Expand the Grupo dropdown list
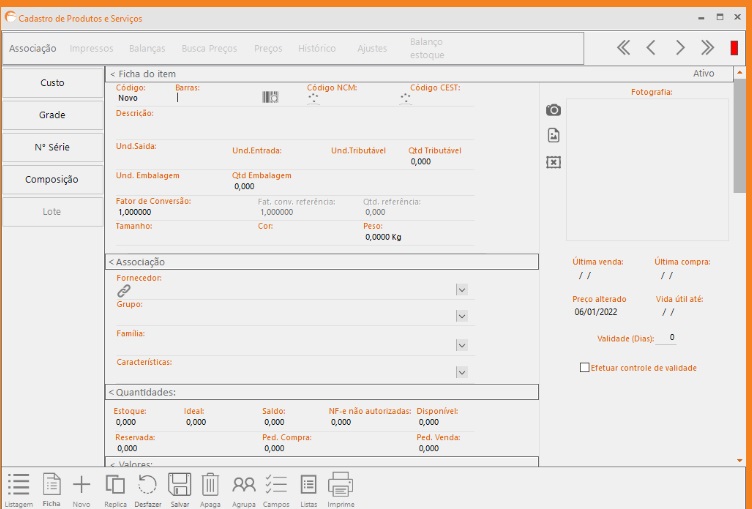The width and height of the screenshot is (752, 509). [461, 316]
